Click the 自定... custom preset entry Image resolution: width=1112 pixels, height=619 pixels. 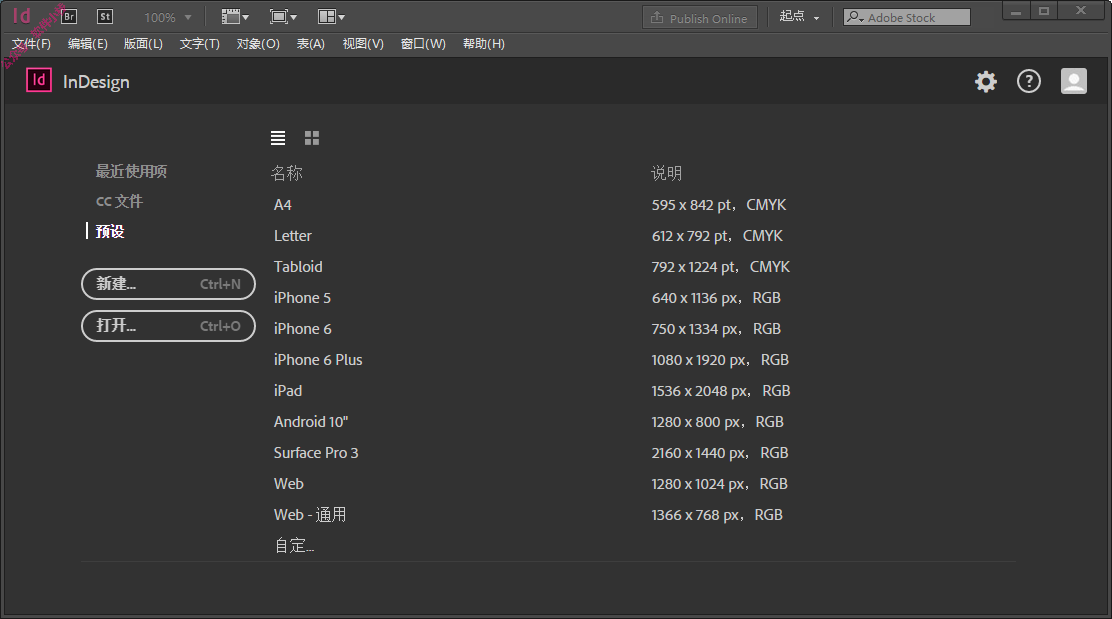click(x=294, y=545)
